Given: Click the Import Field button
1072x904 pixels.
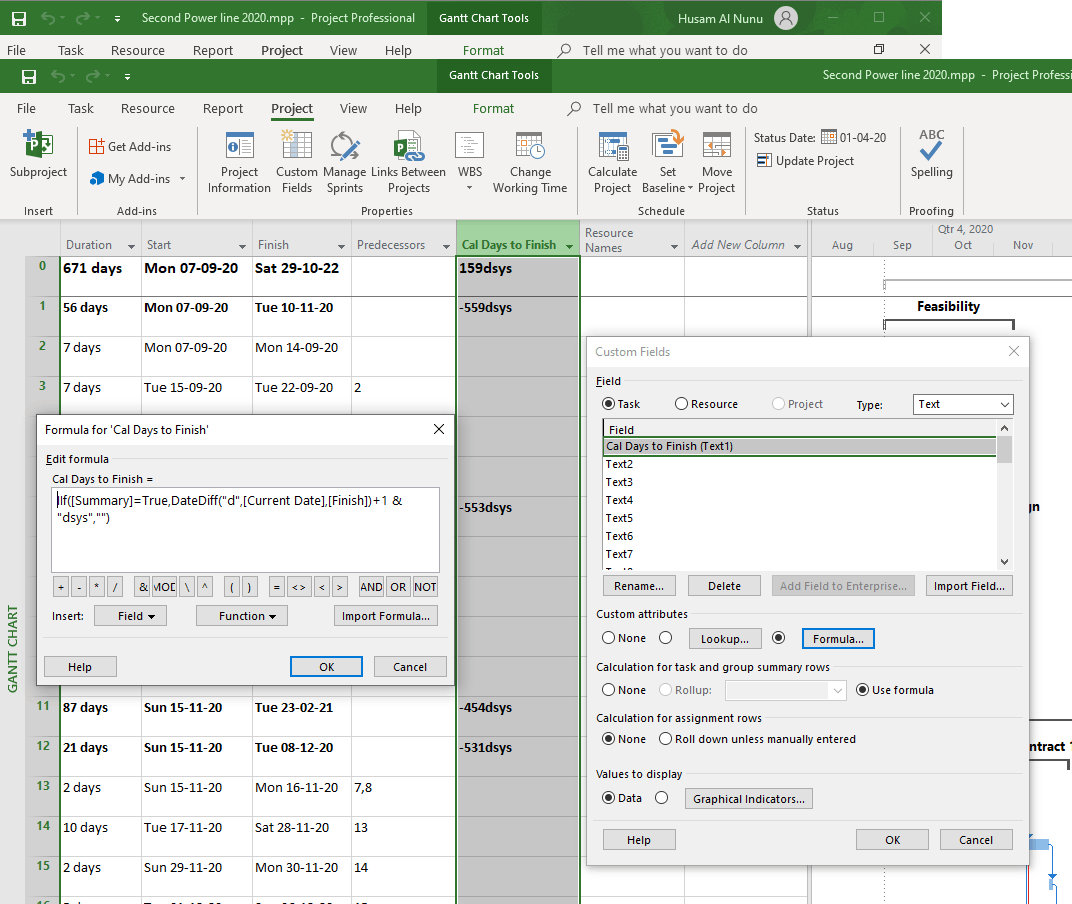Looking at the screenshot, I should pos(969,586).
